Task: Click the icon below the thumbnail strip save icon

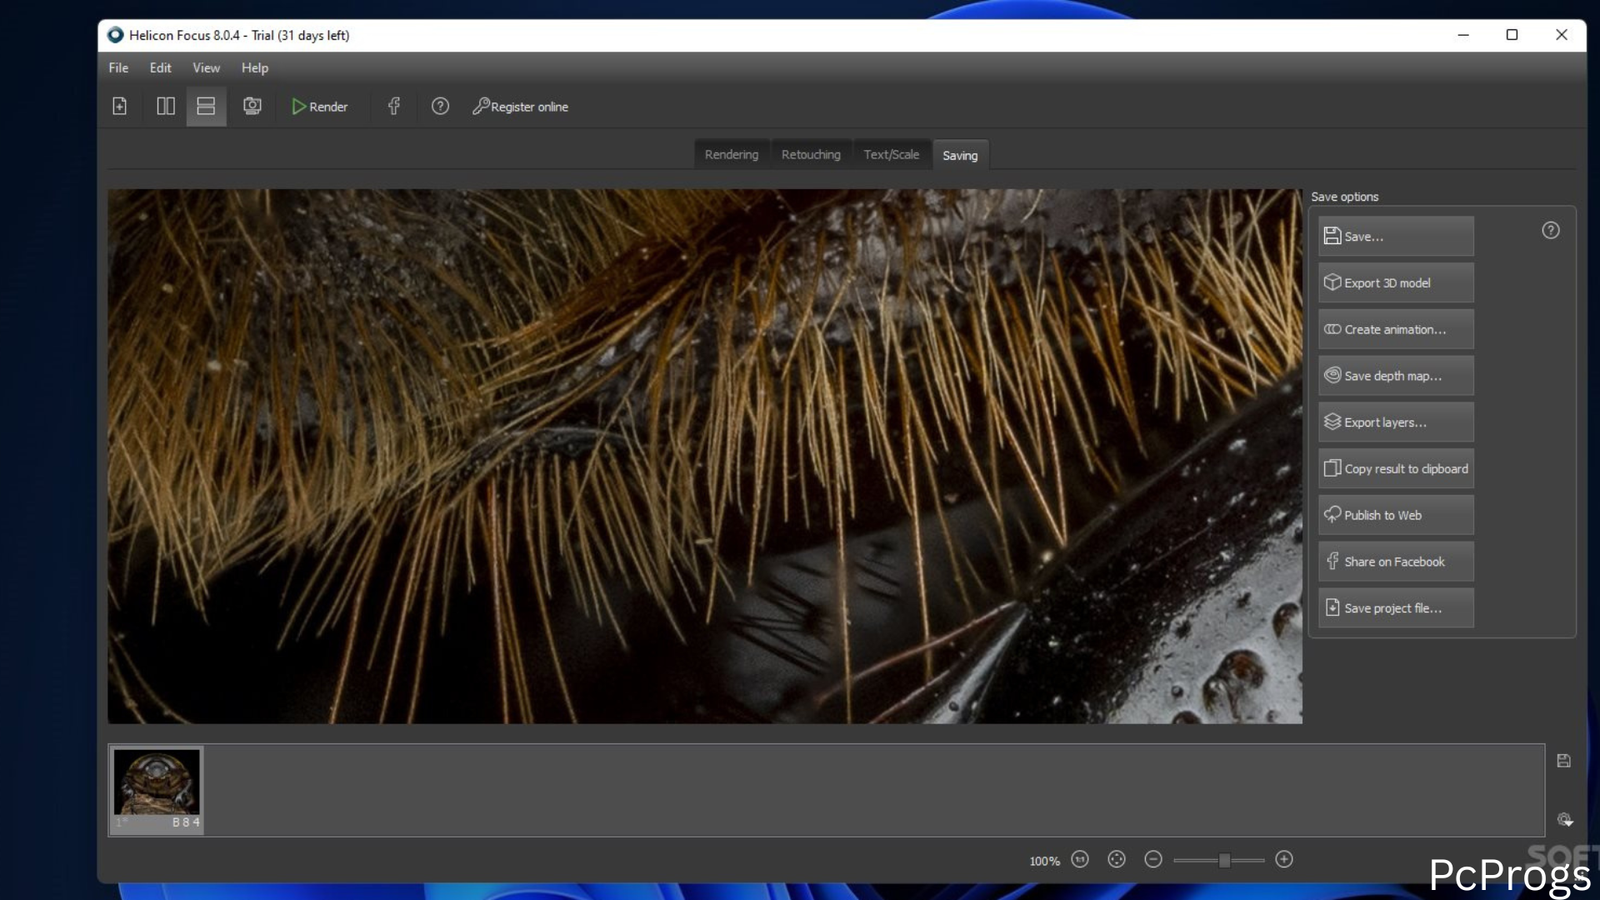Action: click(x=1565, y=820)
